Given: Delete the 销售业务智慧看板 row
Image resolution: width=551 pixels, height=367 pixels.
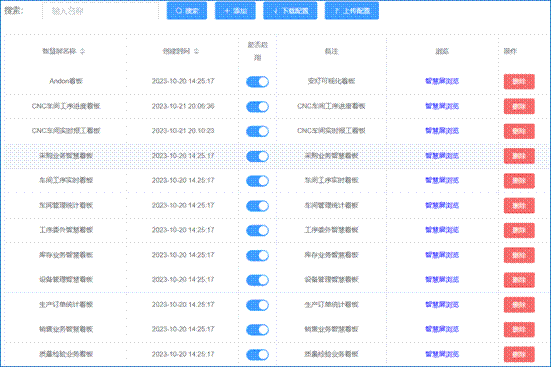Looking at the screenshot, I should click(x=519, y=329).
